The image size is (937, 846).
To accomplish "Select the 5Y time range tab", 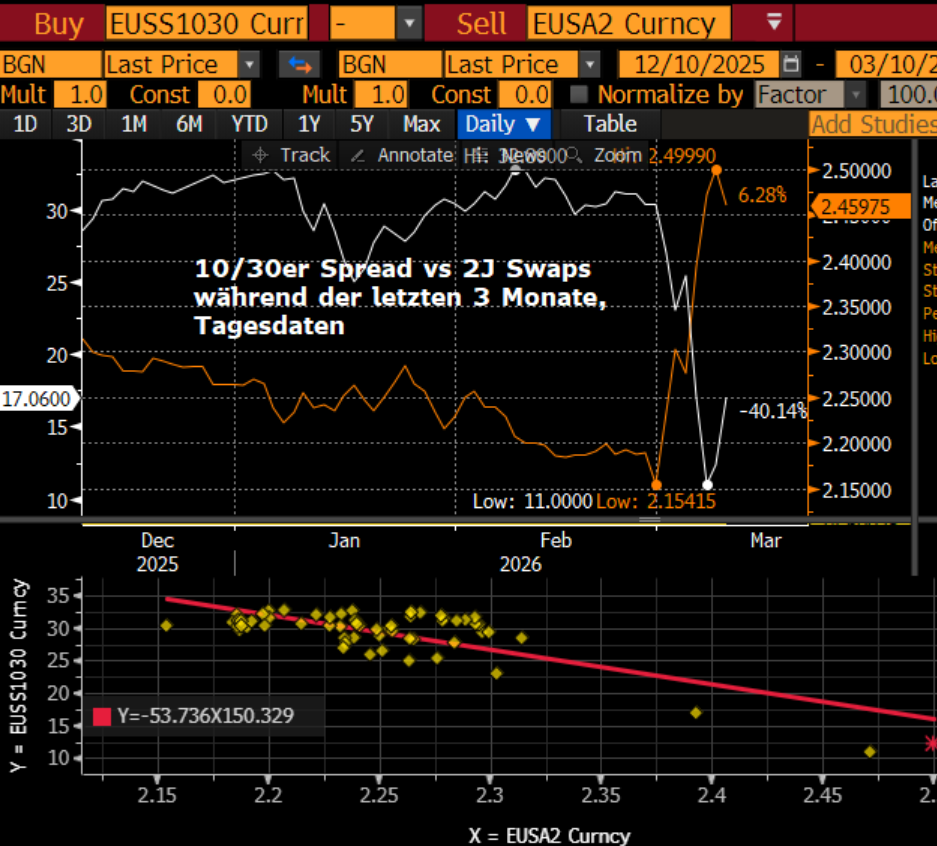I will [x=362, y=124].
